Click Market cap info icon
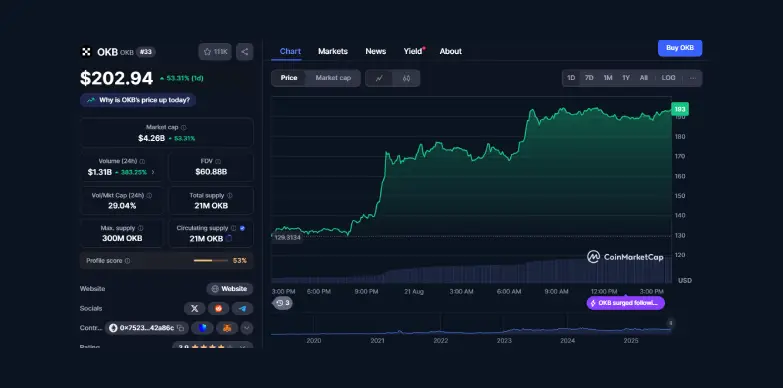 point(184,128)
